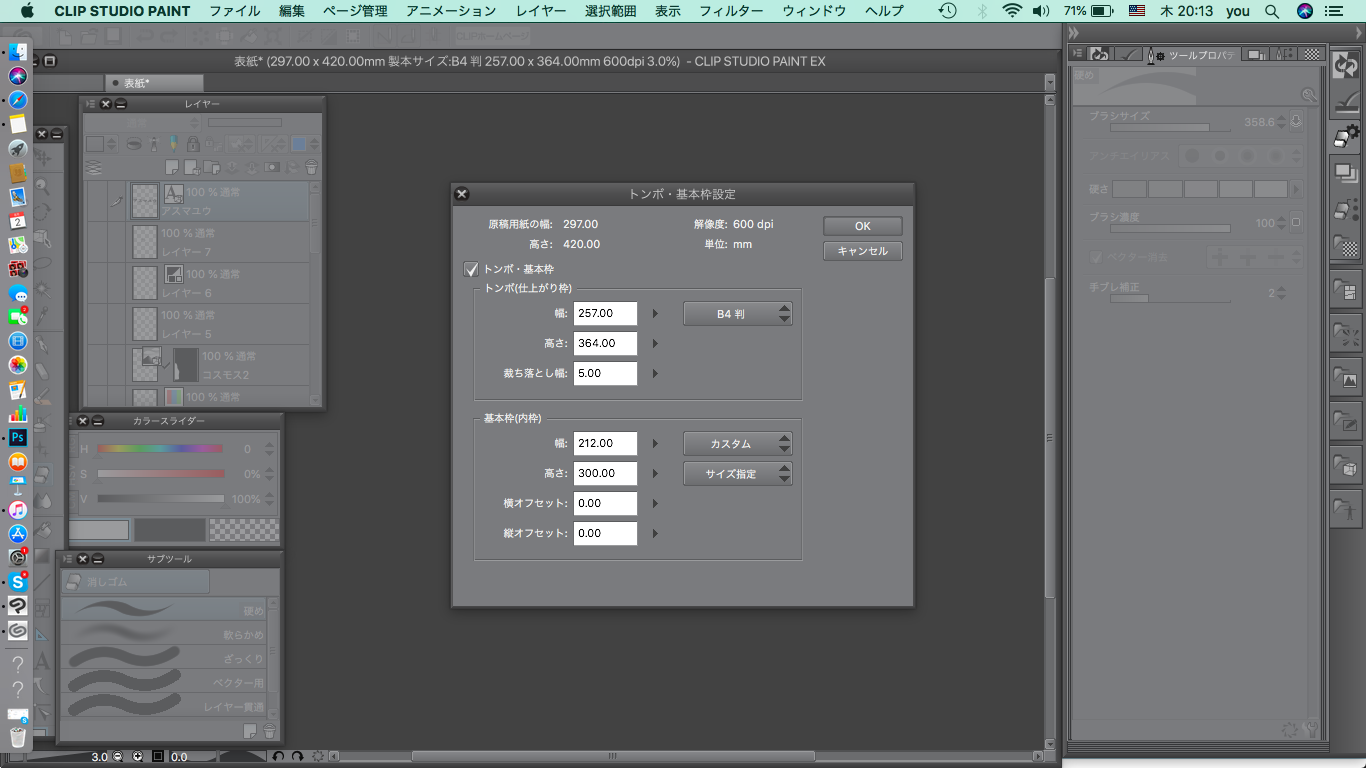This screenshot has width=1366, height=768.
Task: Open Photoshop from the Dock
Action: coord(17,437)
